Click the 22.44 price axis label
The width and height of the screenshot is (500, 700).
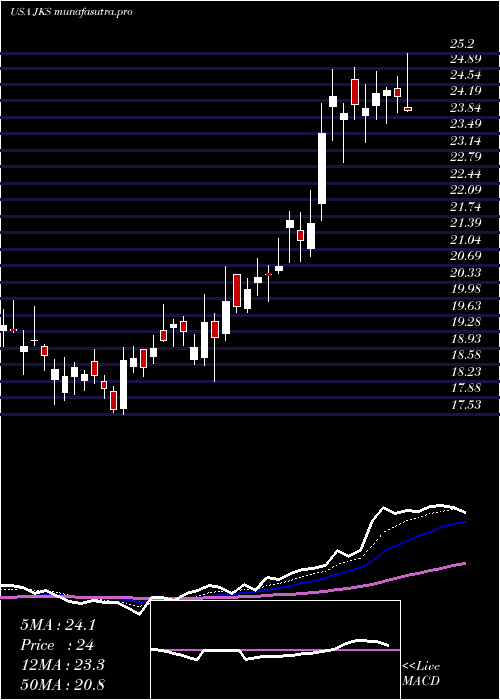pyautogui.click(x=465, y=174)
